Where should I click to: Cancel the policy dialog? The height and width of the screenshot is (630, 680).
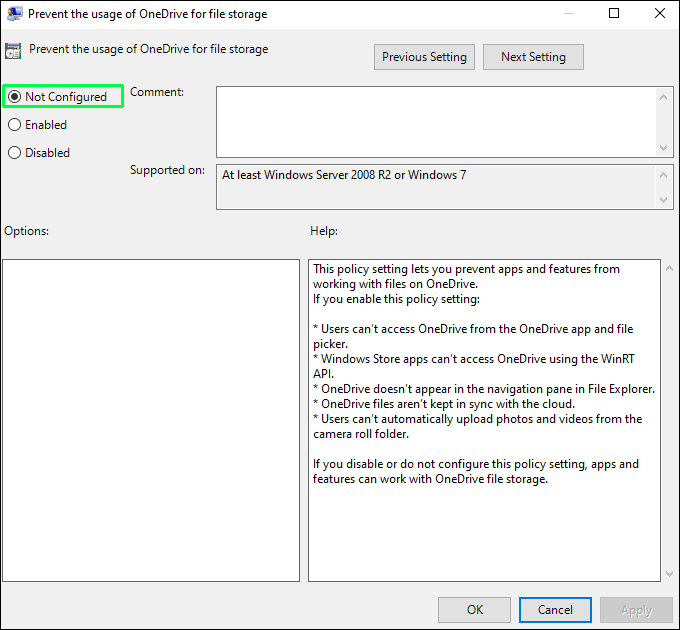click(555, 610)
